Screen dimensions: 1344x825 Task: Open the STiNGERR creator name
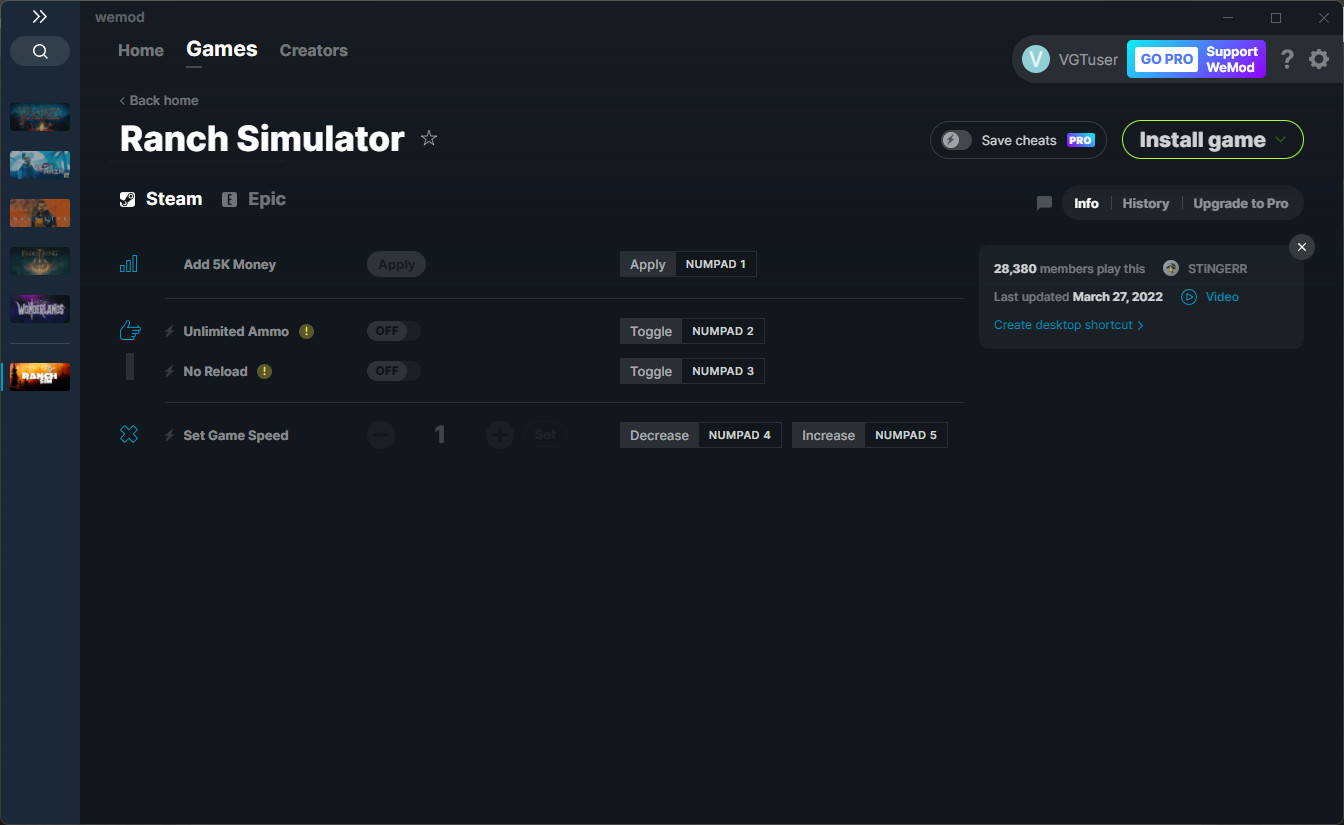click(x=1216, y=268)
